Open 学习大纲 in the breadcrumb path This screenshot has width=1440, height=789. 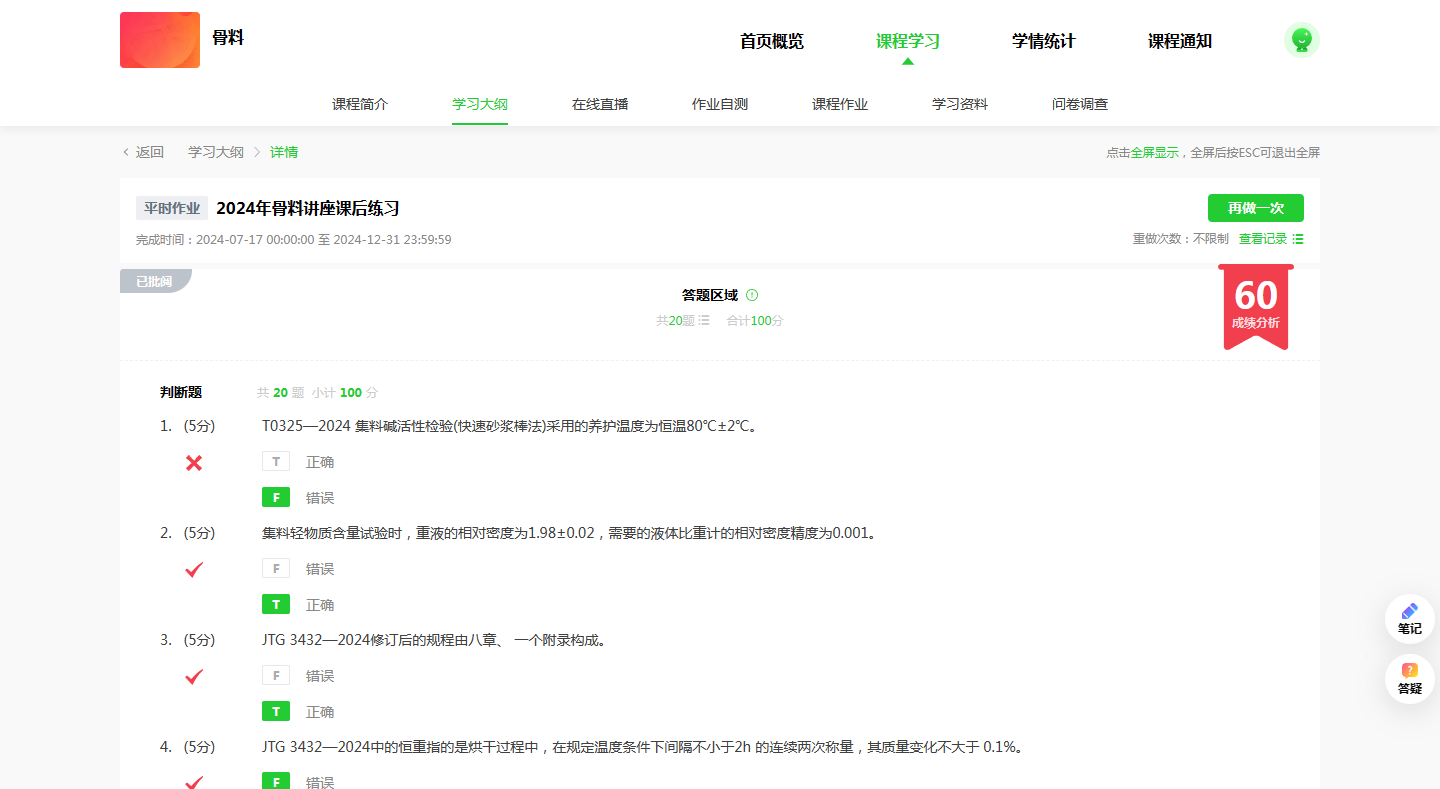[x=216, y=152]
